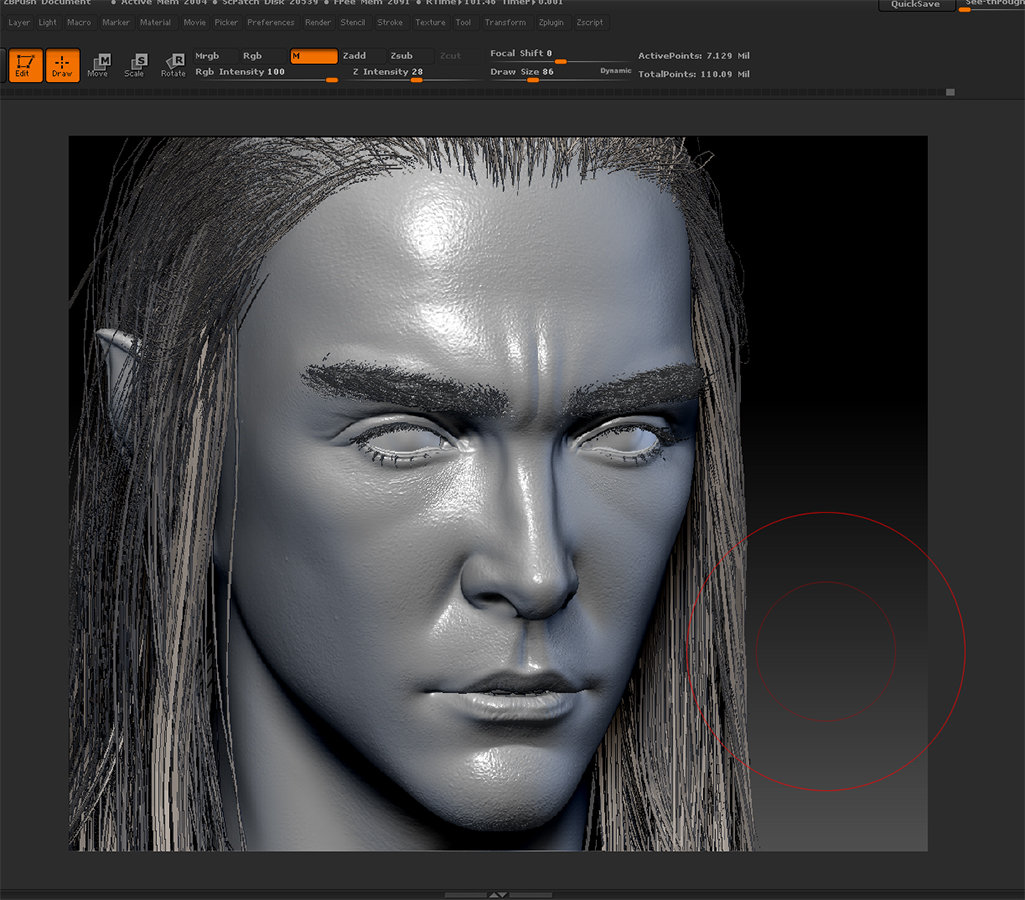Image resolution: width=1025 pixels, height=900 pixels.
Task: Click the bottom horizontal scrollbar
Action: click(x=500, y=894)
